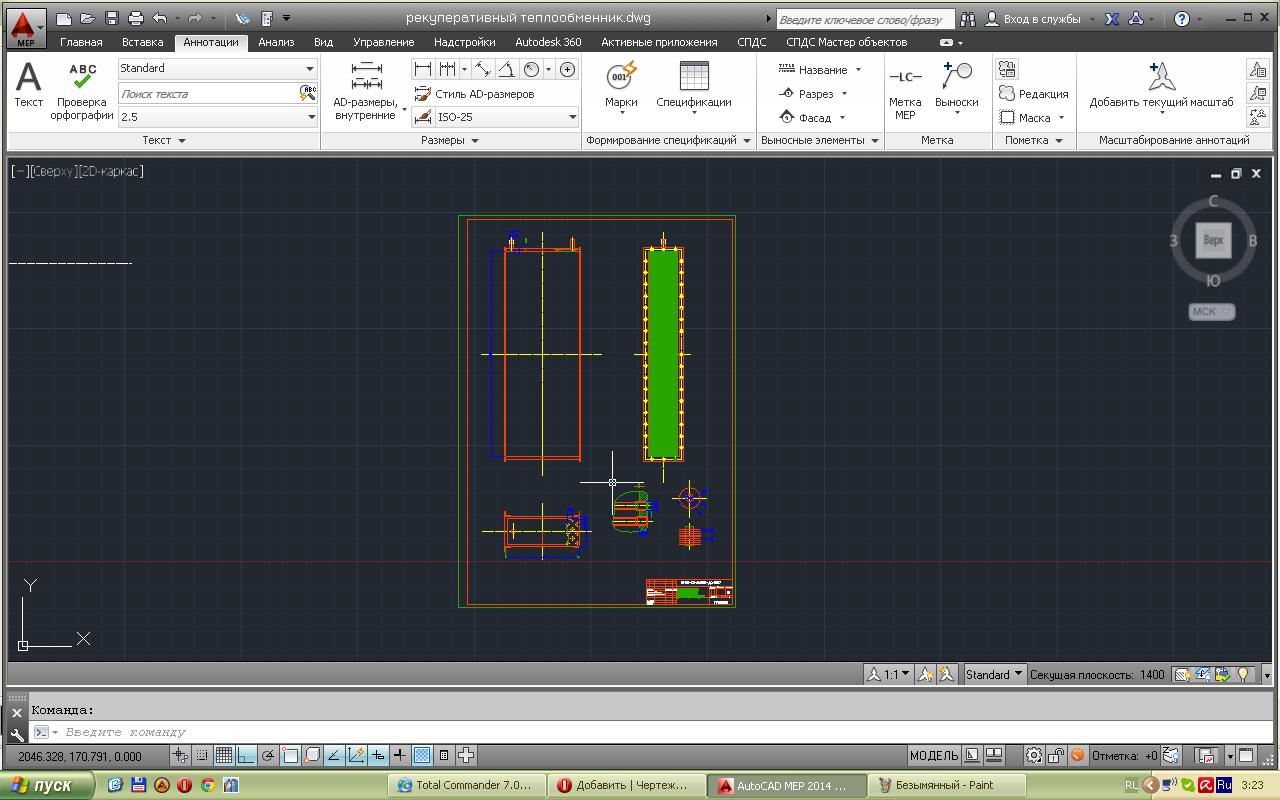Switch to the Вставка ribbon tab
1280x800 pixels.
(142, 42)
